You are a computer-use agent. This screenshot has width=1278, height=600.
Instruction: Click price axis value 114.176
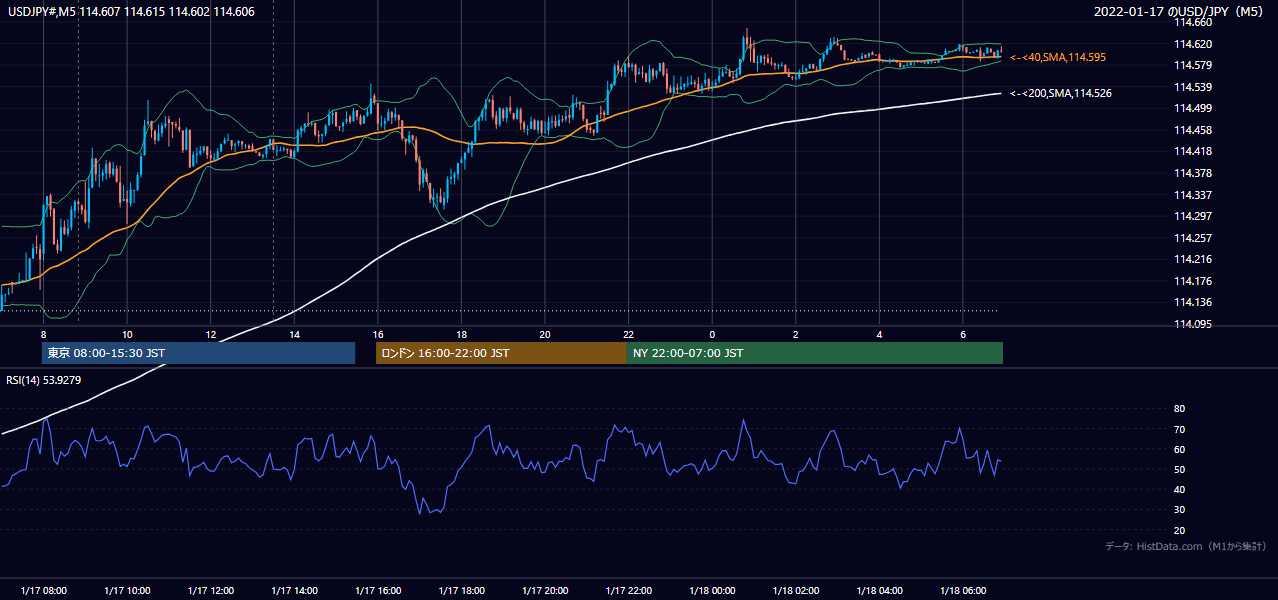[x=1195, y=281]
